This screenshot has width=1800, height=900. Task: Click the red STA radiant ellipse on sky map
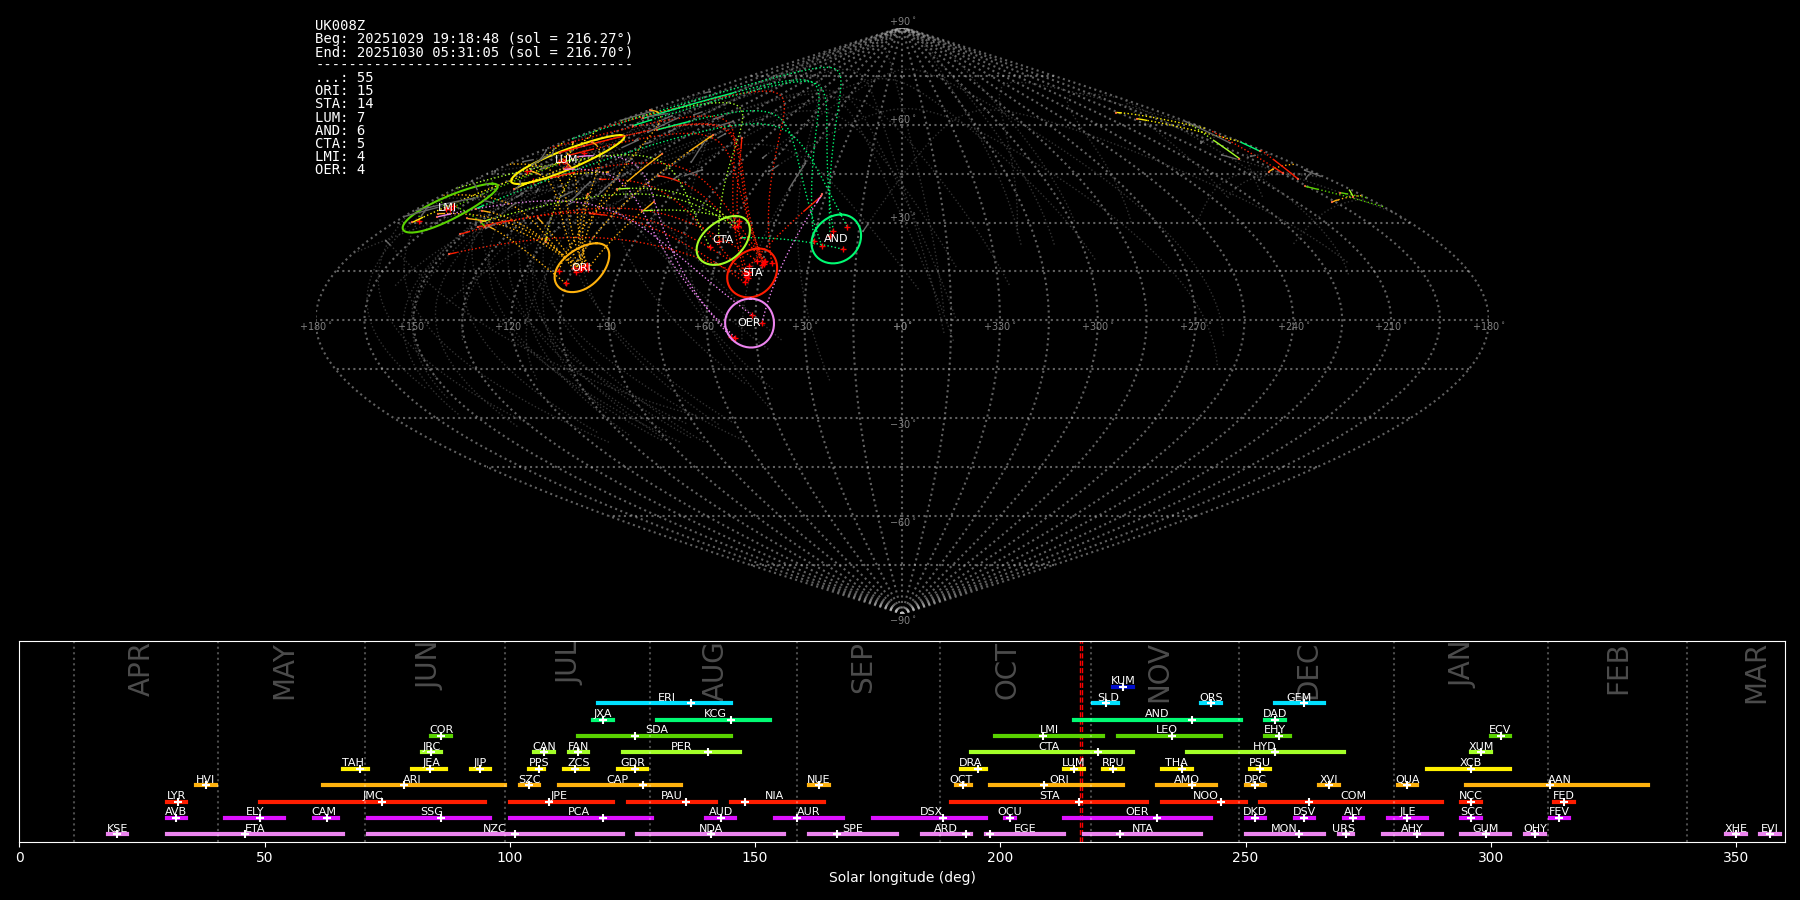click(x=752, y=273)
